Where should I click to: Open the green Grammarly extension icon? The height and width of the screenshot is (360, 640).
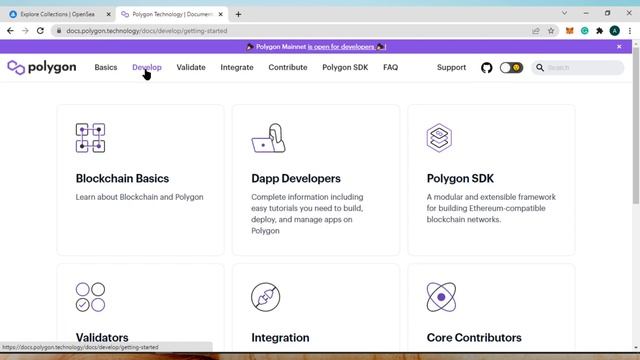coord(584,31)
